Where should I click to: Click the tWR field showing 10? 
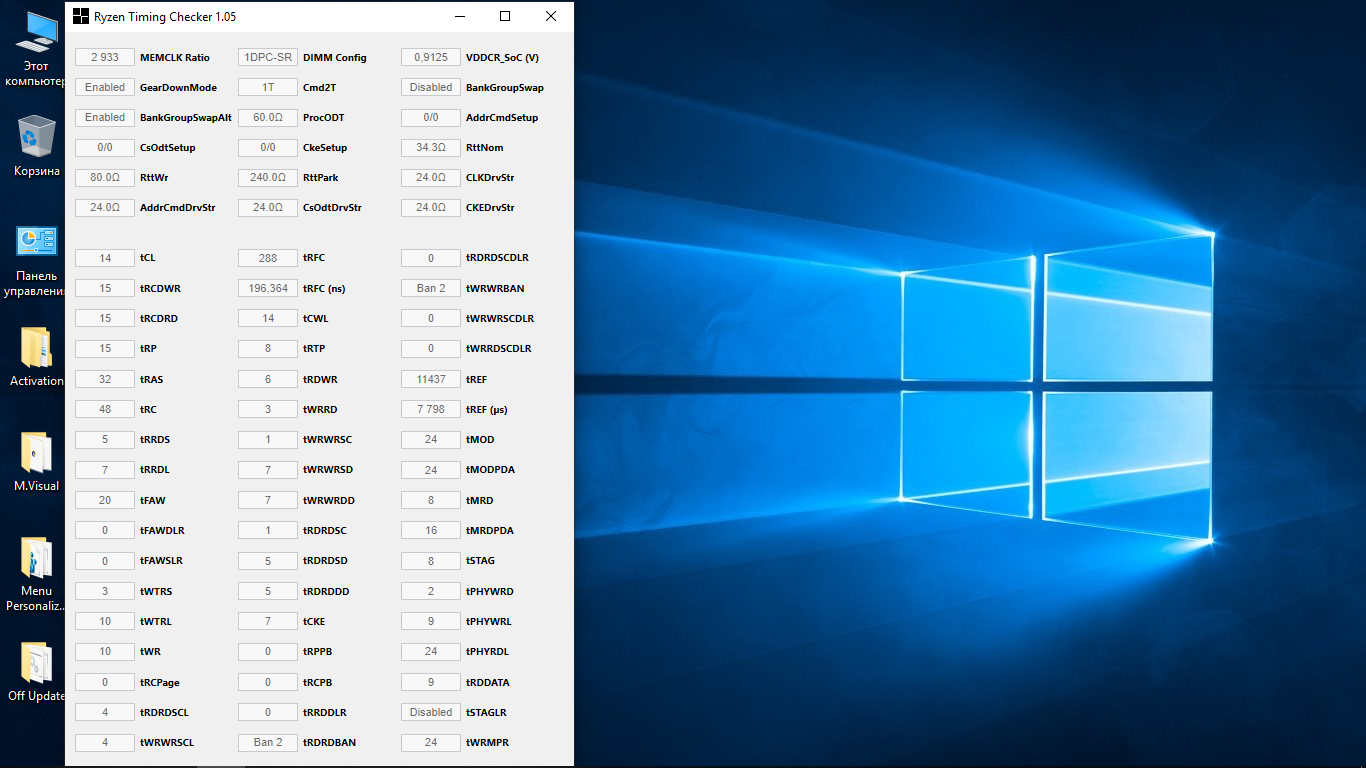point(105,652)
